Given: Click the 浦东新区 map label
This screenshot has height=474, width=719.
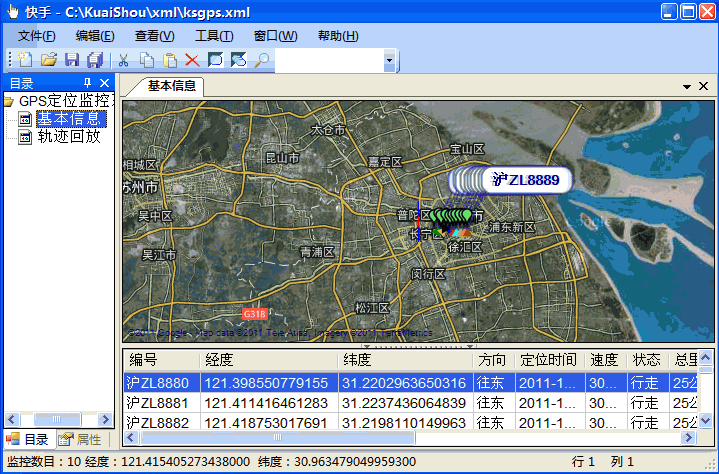Looking at the screenshot, I should point(512,227).
